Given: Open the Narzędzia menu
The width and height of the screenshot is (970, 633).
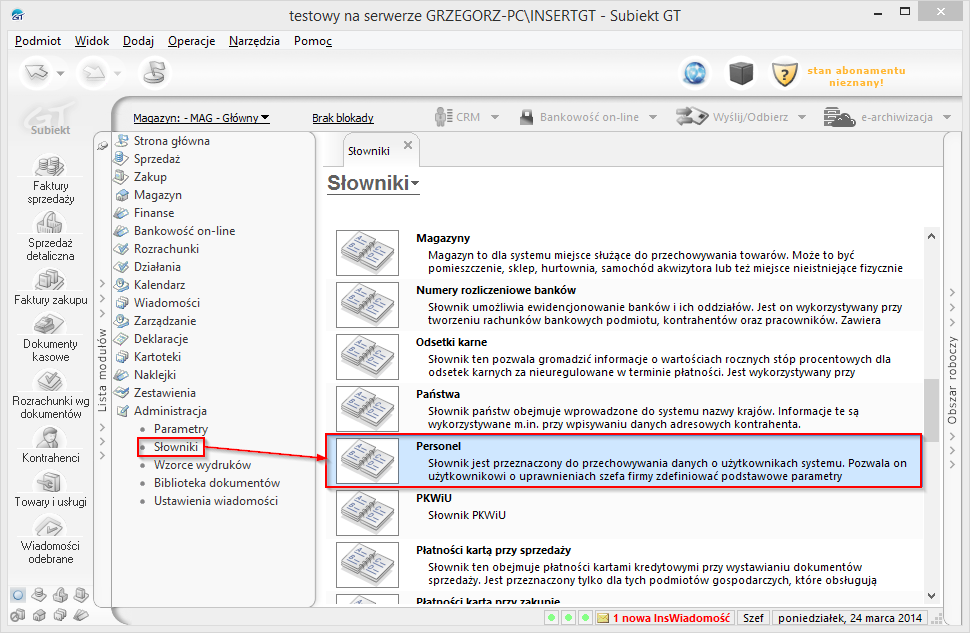Looking at the screenshot, I should (254, 41).
